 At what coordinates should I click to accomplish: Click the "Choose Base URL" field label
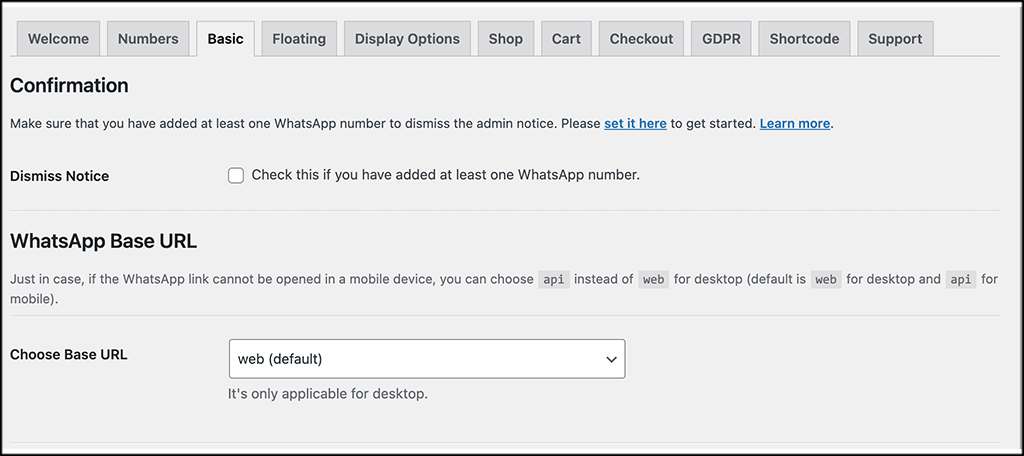tap(69, 355)
